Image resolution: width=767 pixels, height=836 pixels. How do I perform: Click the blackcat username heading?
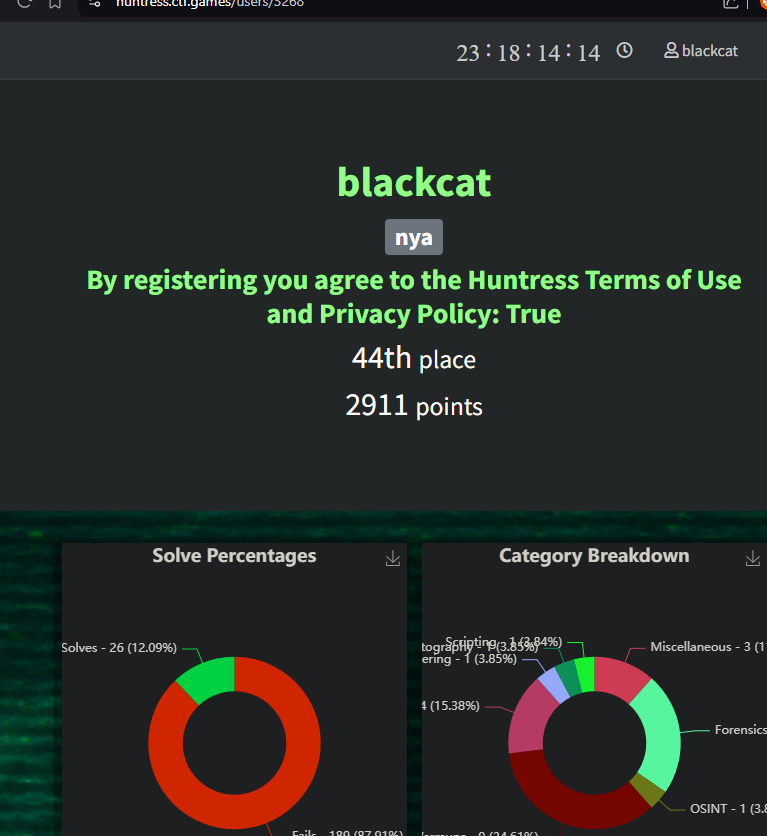click(414, 182)
